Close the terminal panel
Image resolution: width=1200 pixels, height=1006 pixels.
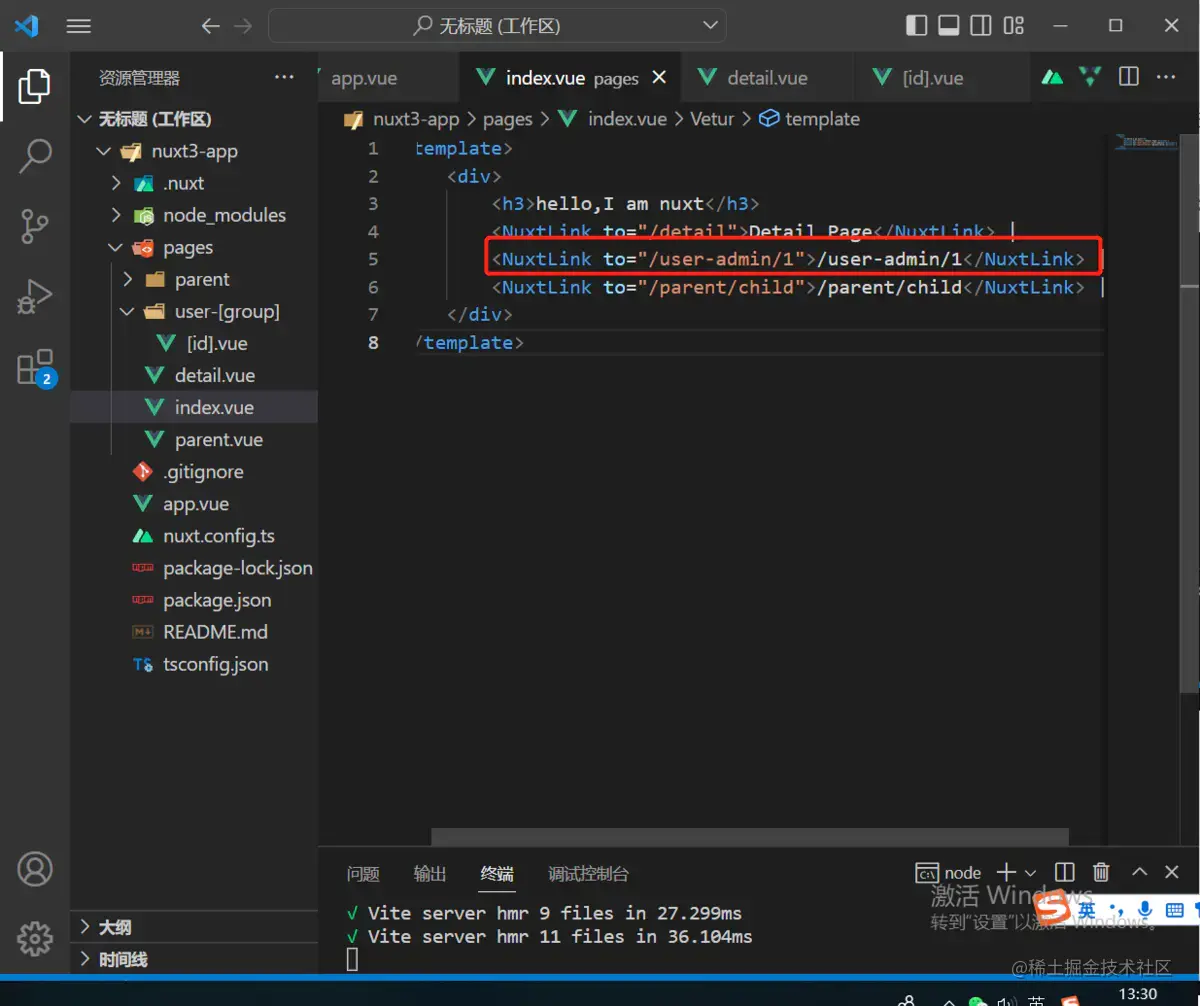(x=1174, y=873)
